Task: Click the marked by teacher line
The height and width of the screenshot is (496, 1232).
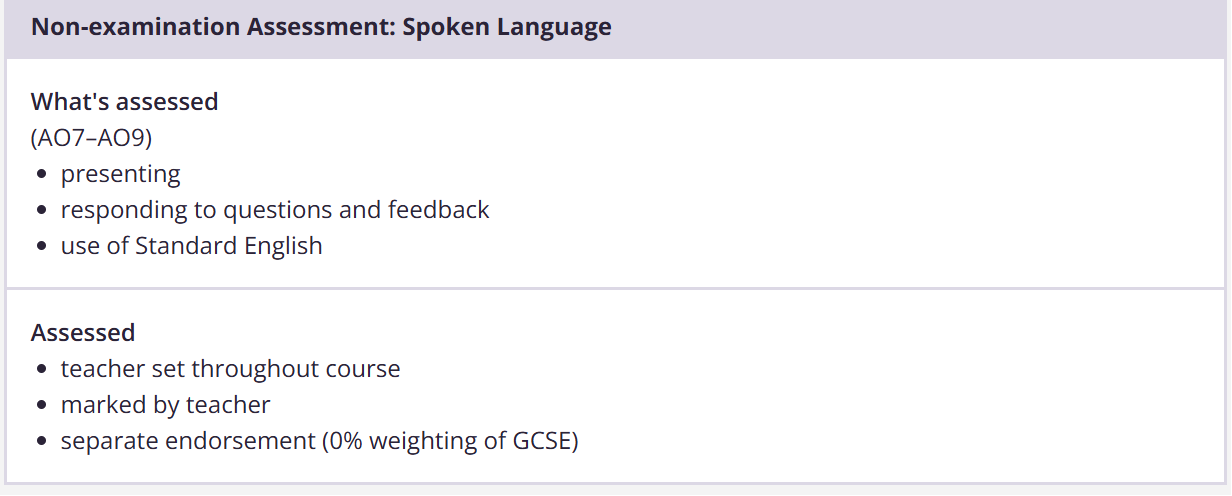Action: (x=165, y=405)
